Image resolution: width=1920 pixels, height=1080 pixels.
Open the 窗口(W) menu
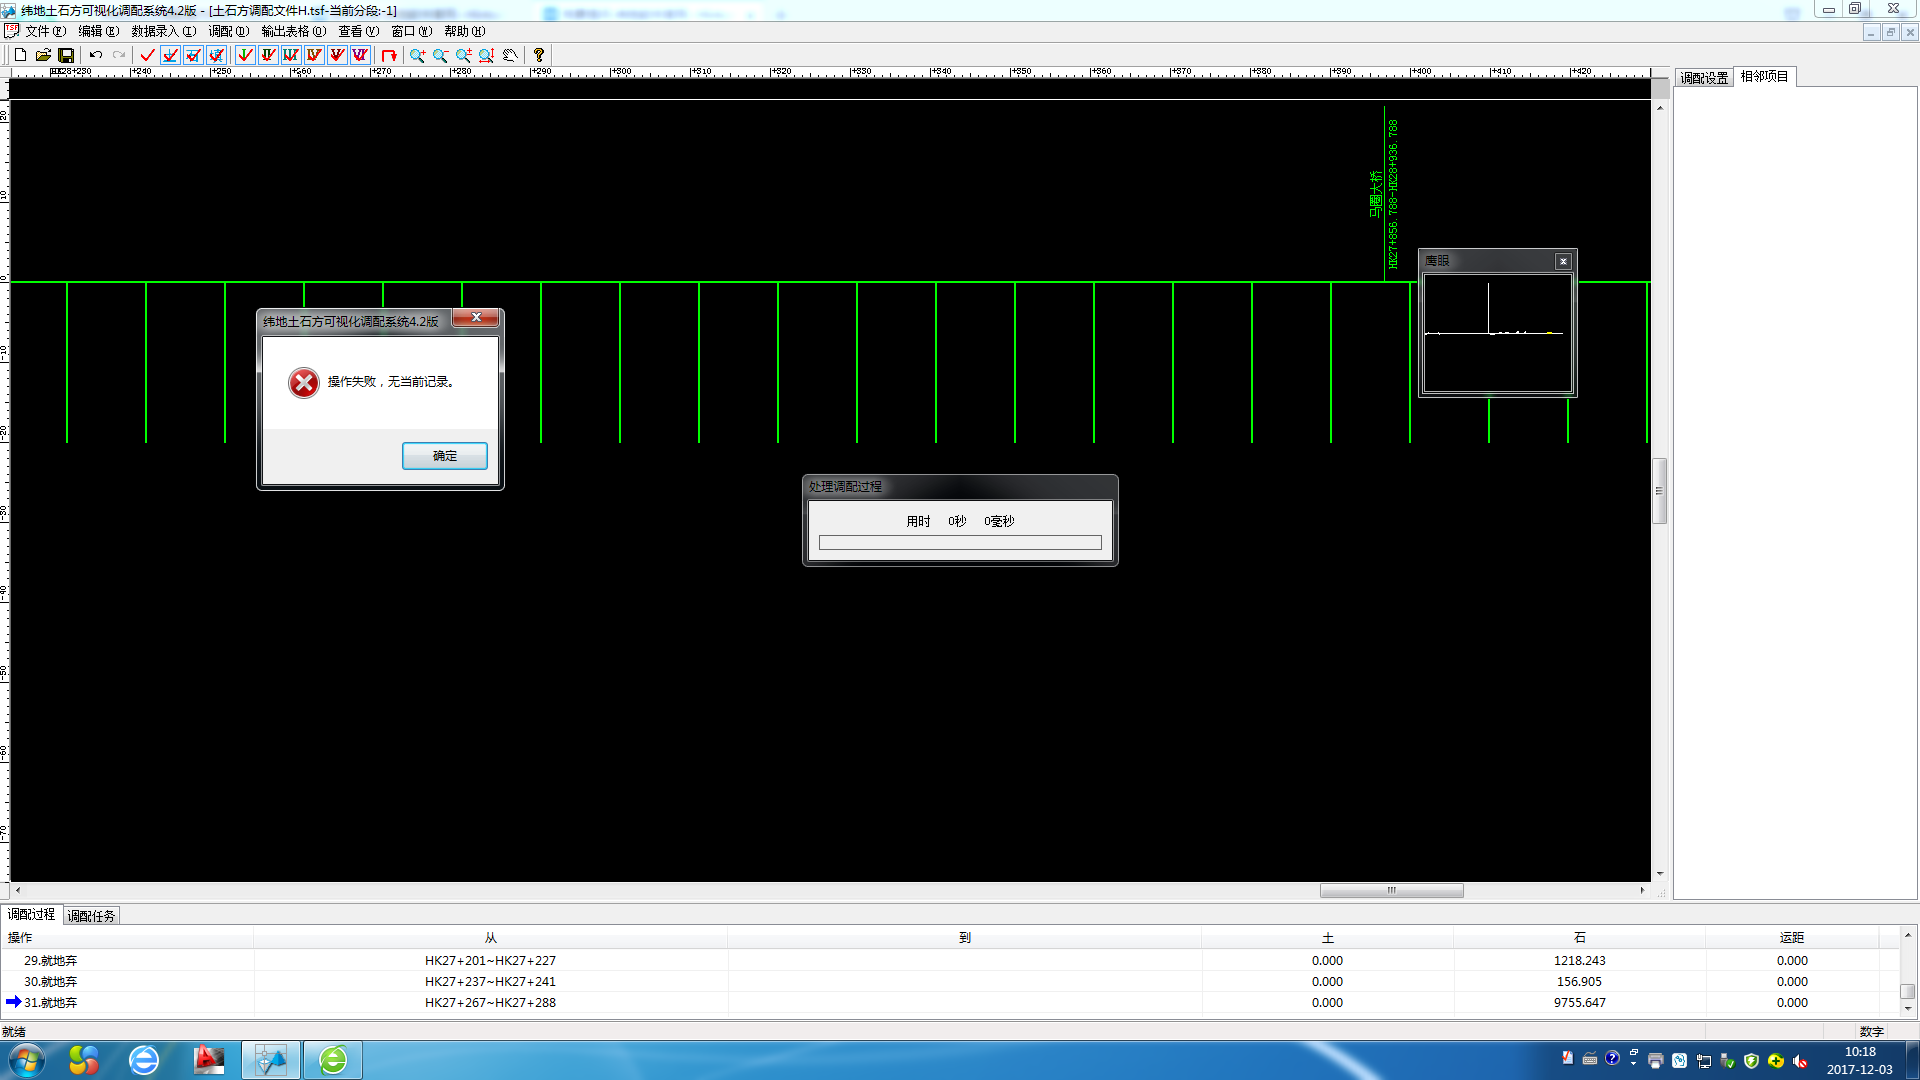(x=411, y=31)
